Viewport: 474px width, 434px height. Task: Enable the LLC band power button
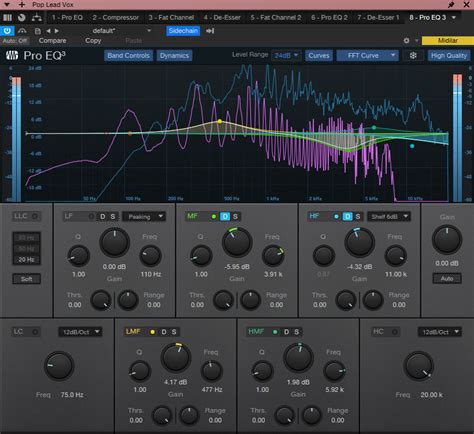(x=34, y=216)
